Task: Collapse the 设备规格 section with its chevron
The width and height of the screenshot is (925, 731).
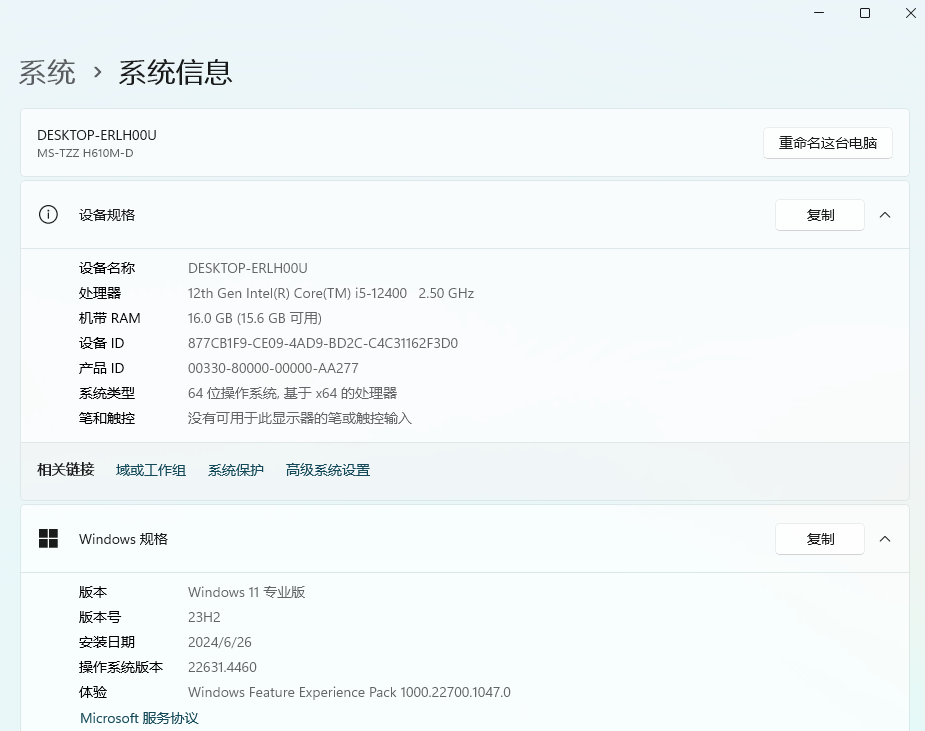Action: [885, 215]
